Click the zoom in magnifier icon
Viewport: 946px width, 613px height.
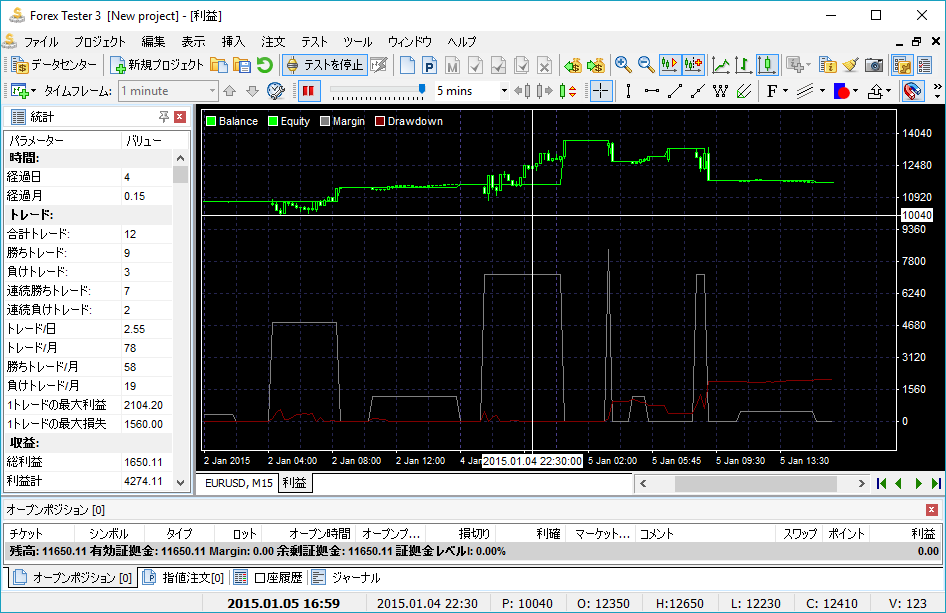623,65
